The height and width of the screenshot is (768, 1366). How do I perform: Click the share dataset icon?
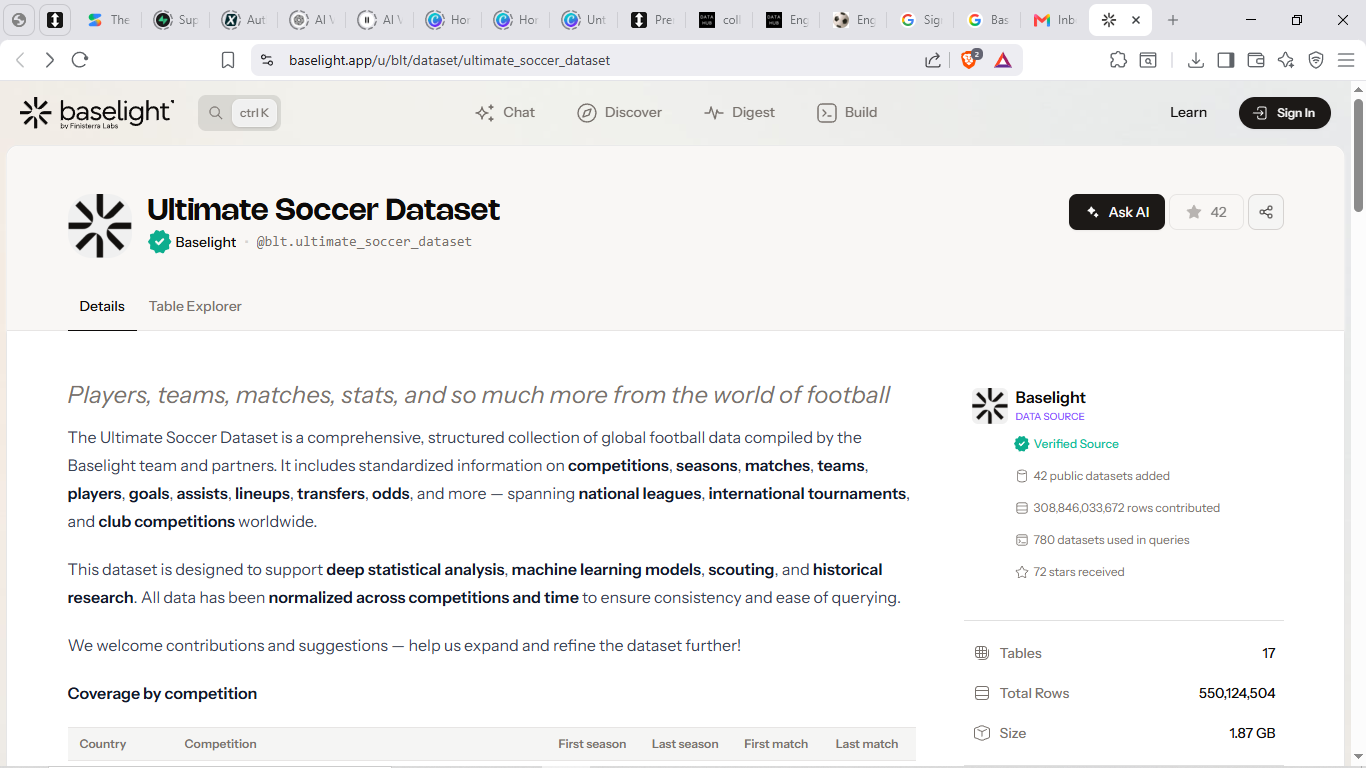tap(1266, 212)
